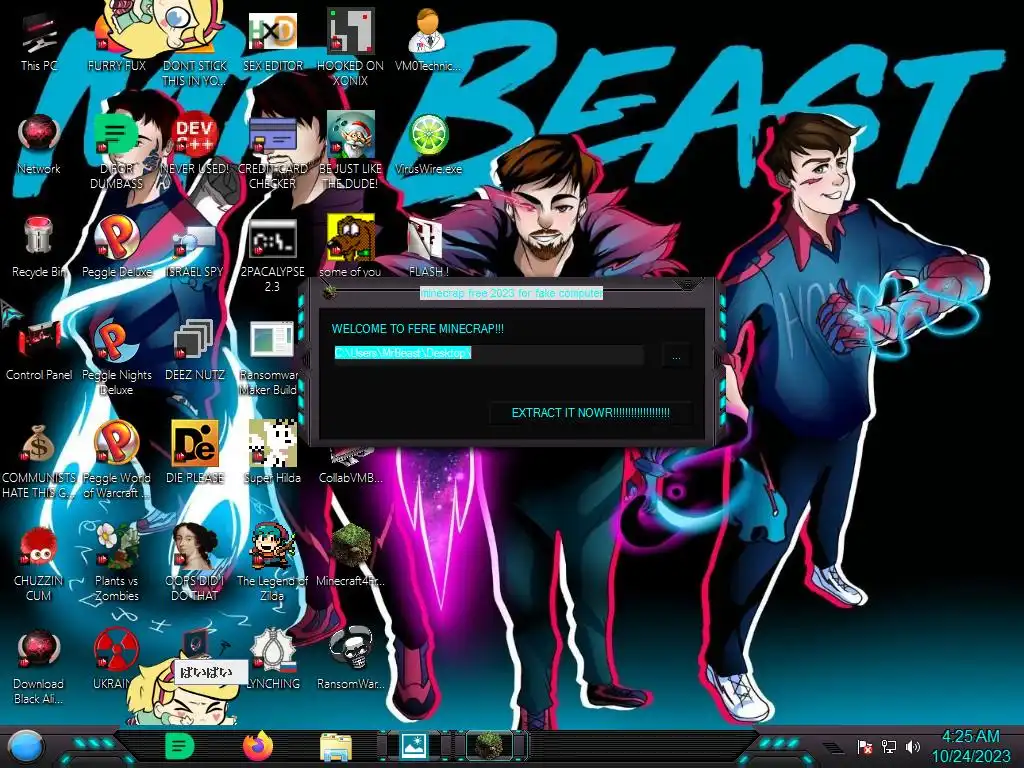Open the Plants vs Zombies shortcut
The width and height of the screenshot is (1024, 768).
tap(116, 563)
